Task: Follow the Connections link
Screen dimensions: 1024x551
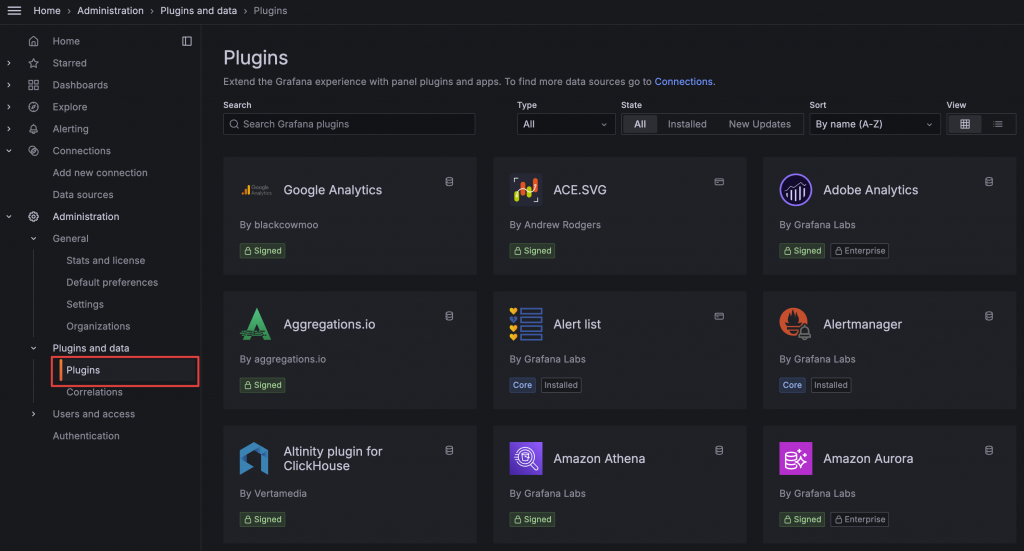Action: pos(684,82)
